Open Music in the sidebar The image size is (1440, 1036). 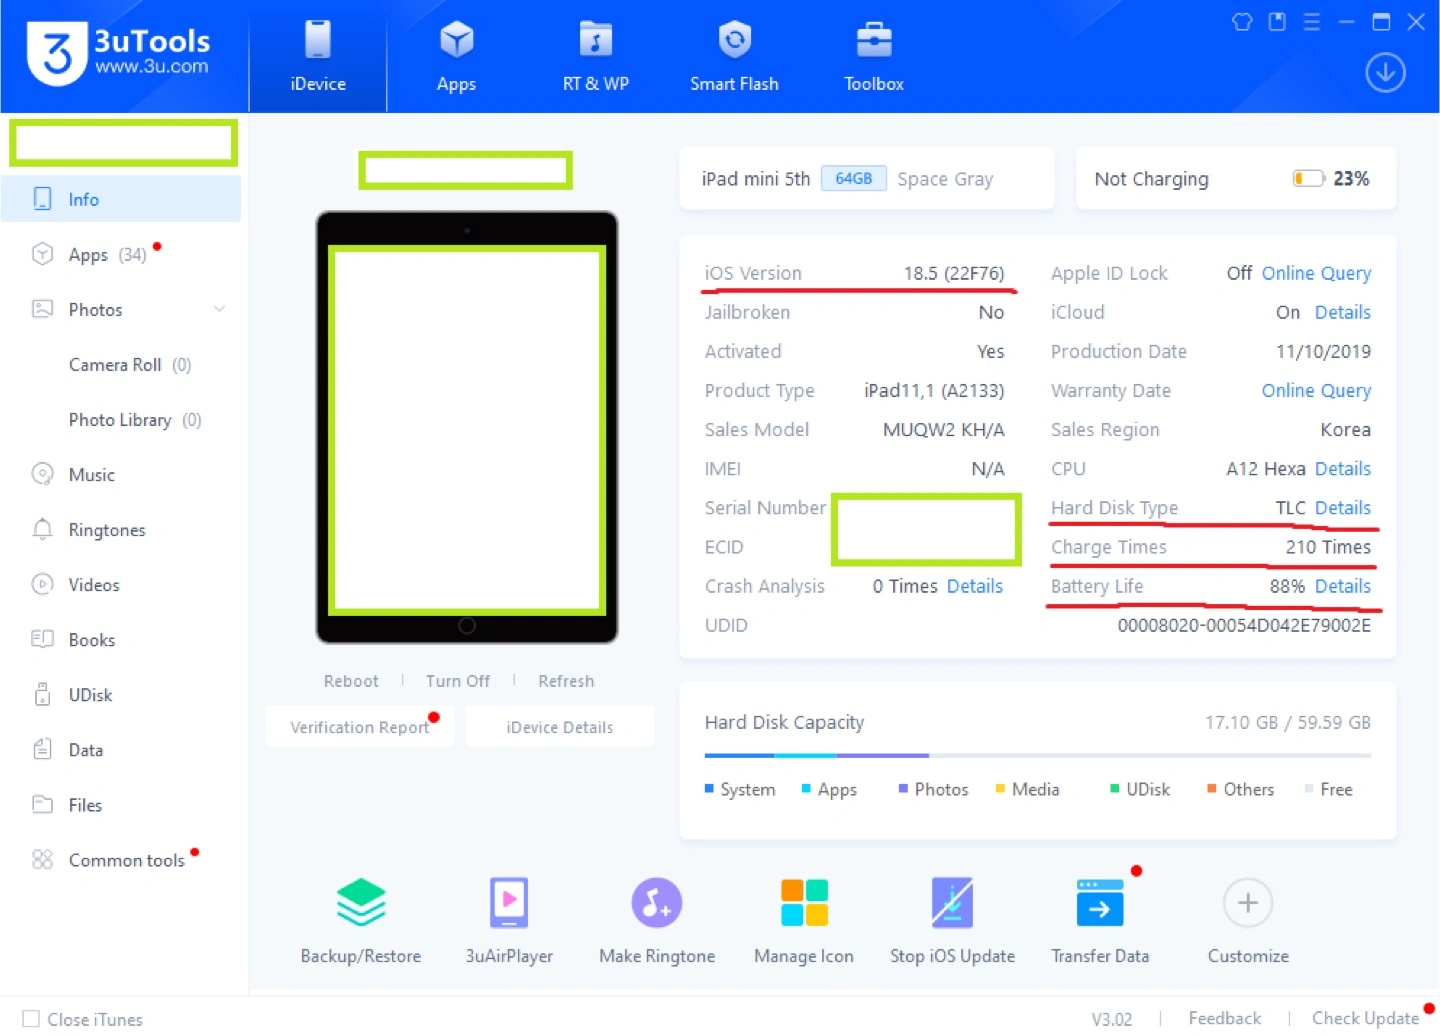(121, 474)
